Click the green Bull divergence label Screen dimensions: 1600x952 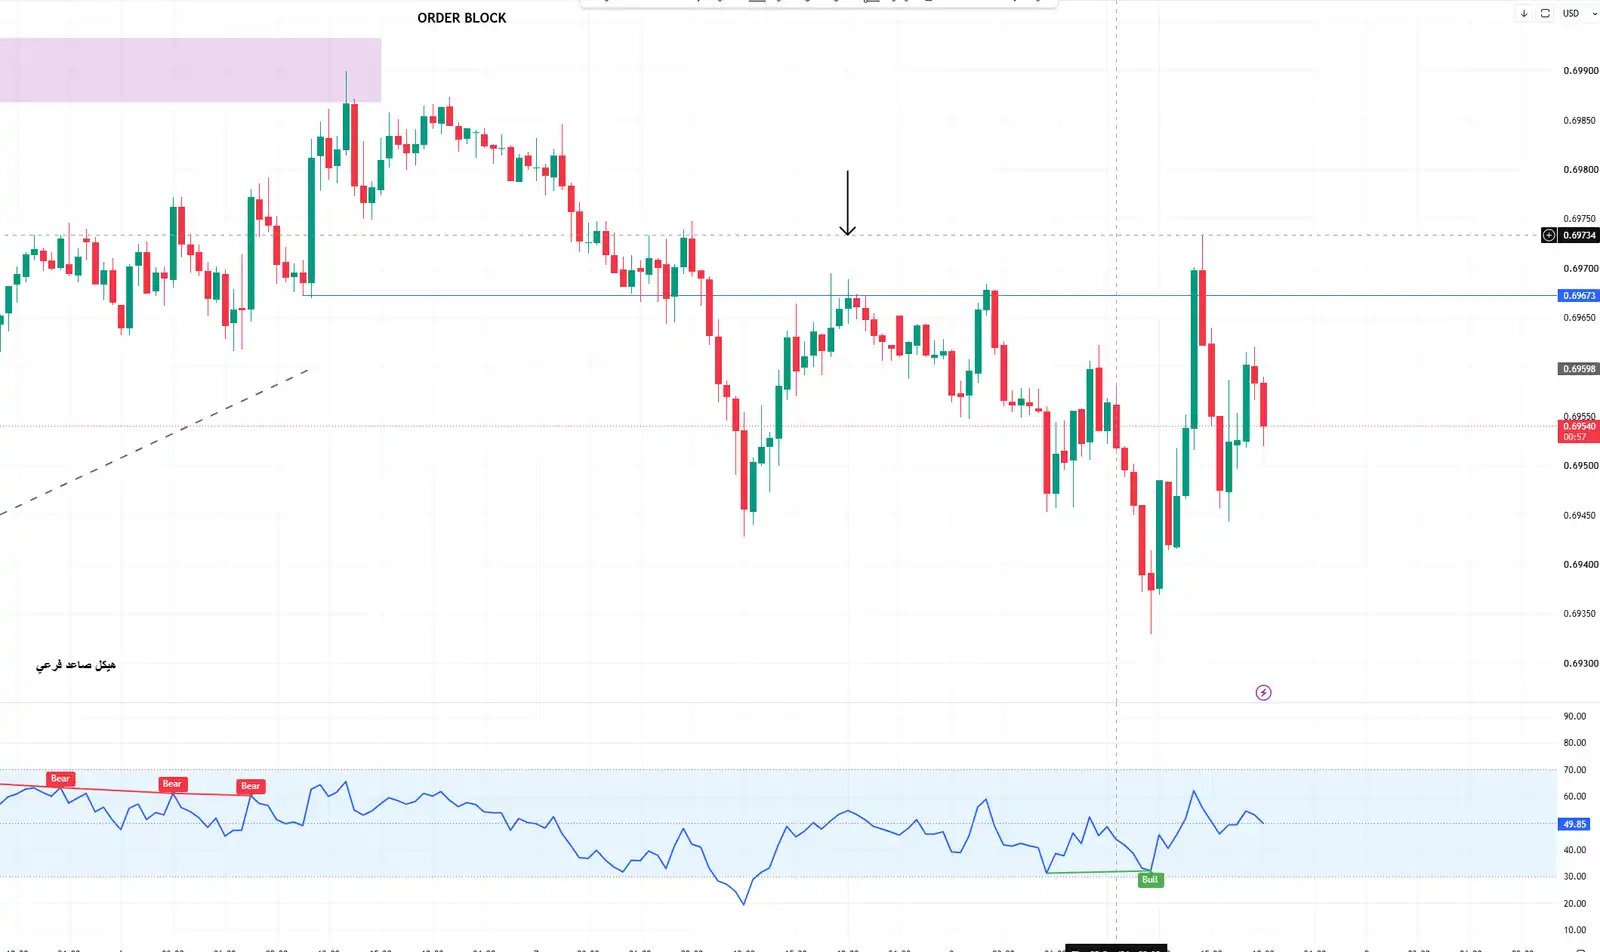coord(1150,880)
